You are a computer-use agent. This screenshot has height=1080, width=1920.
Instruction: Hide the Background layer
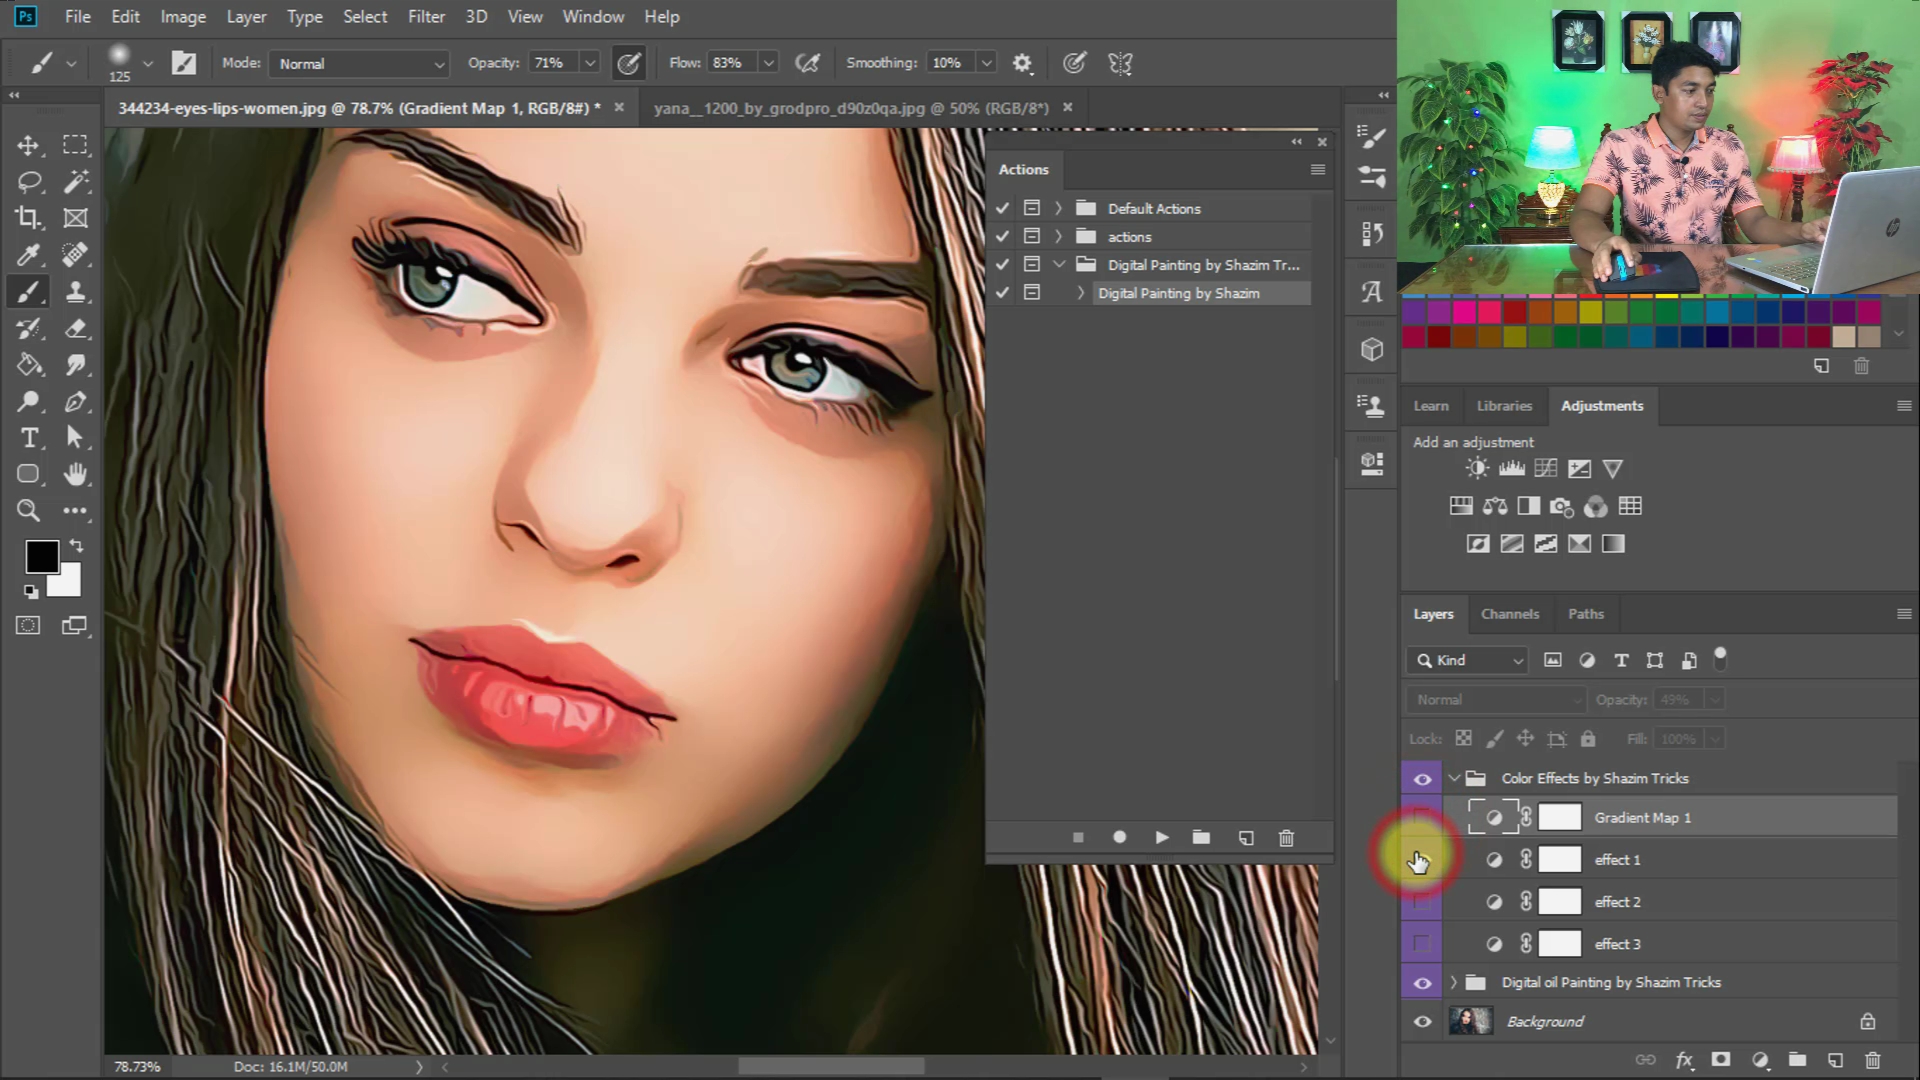1421,1021
